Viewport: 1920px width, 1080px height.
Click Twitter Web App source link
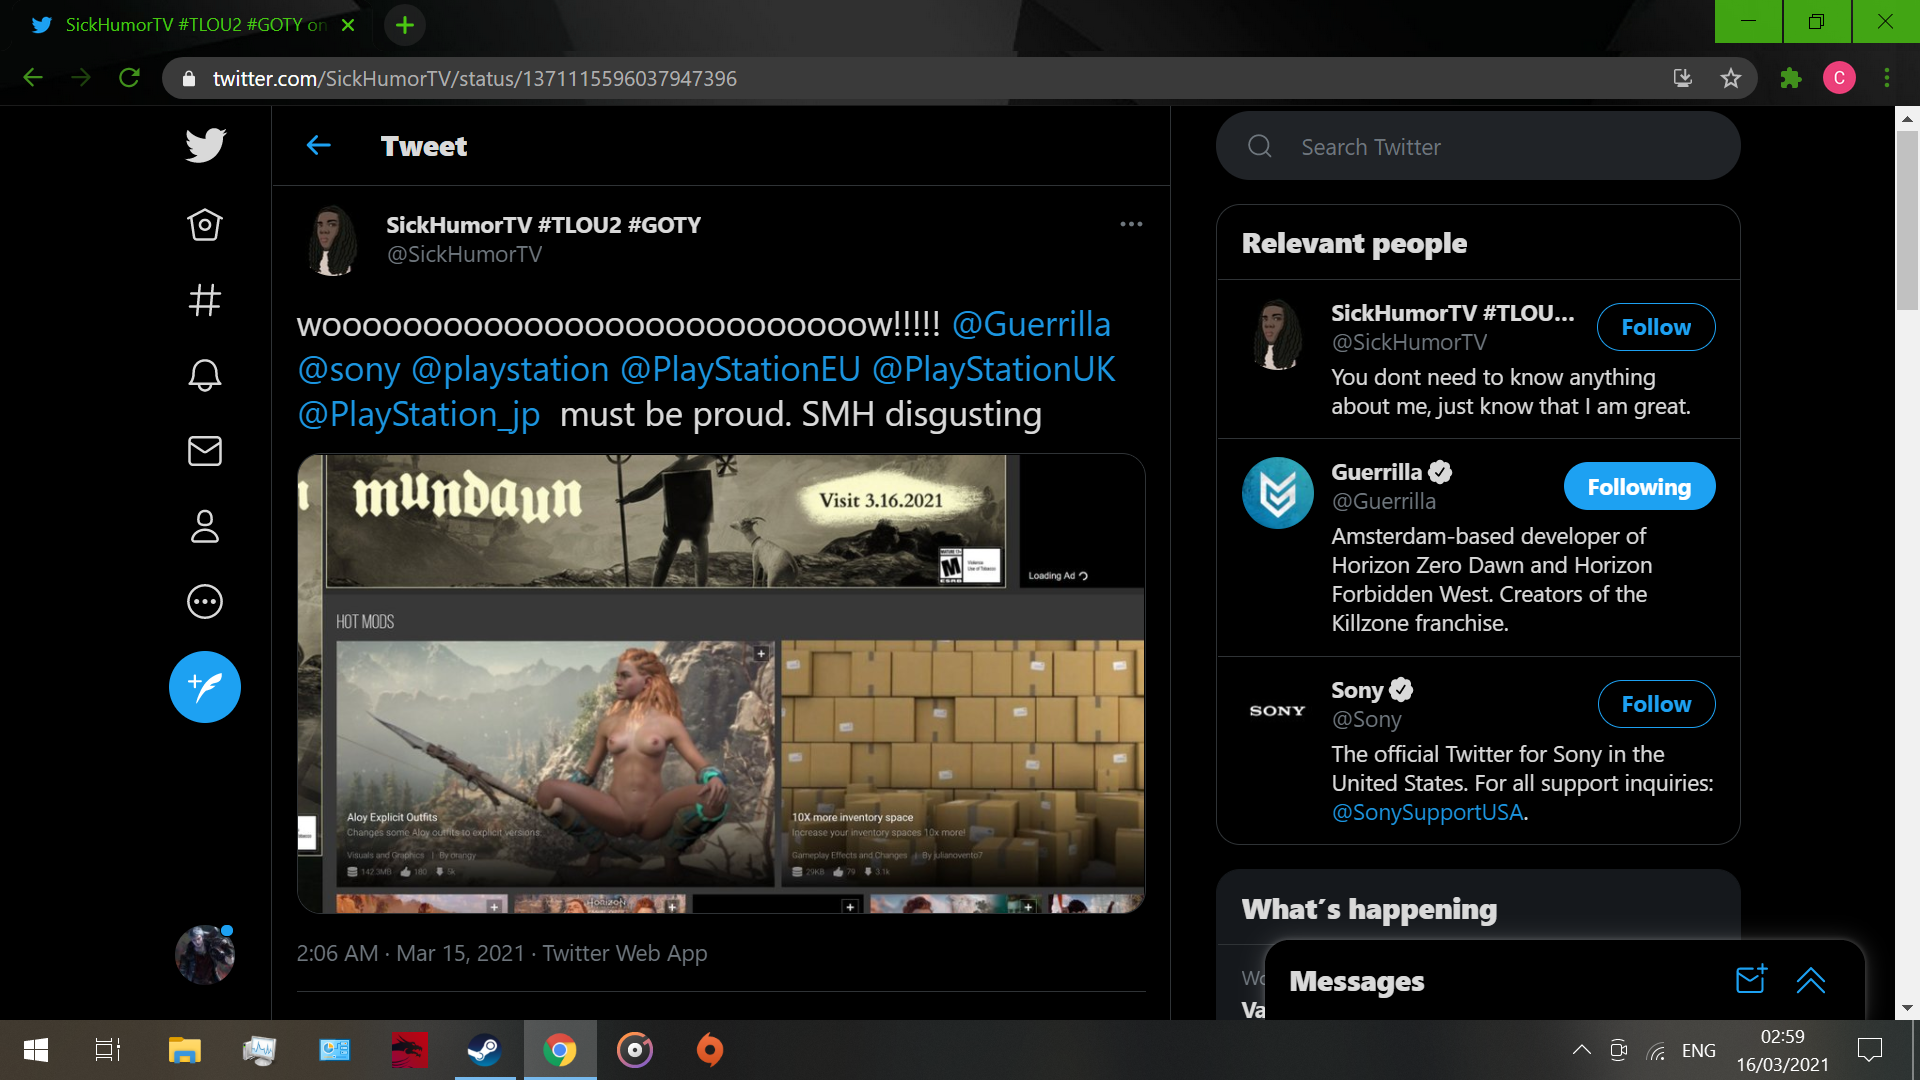(x=625, y=953)
